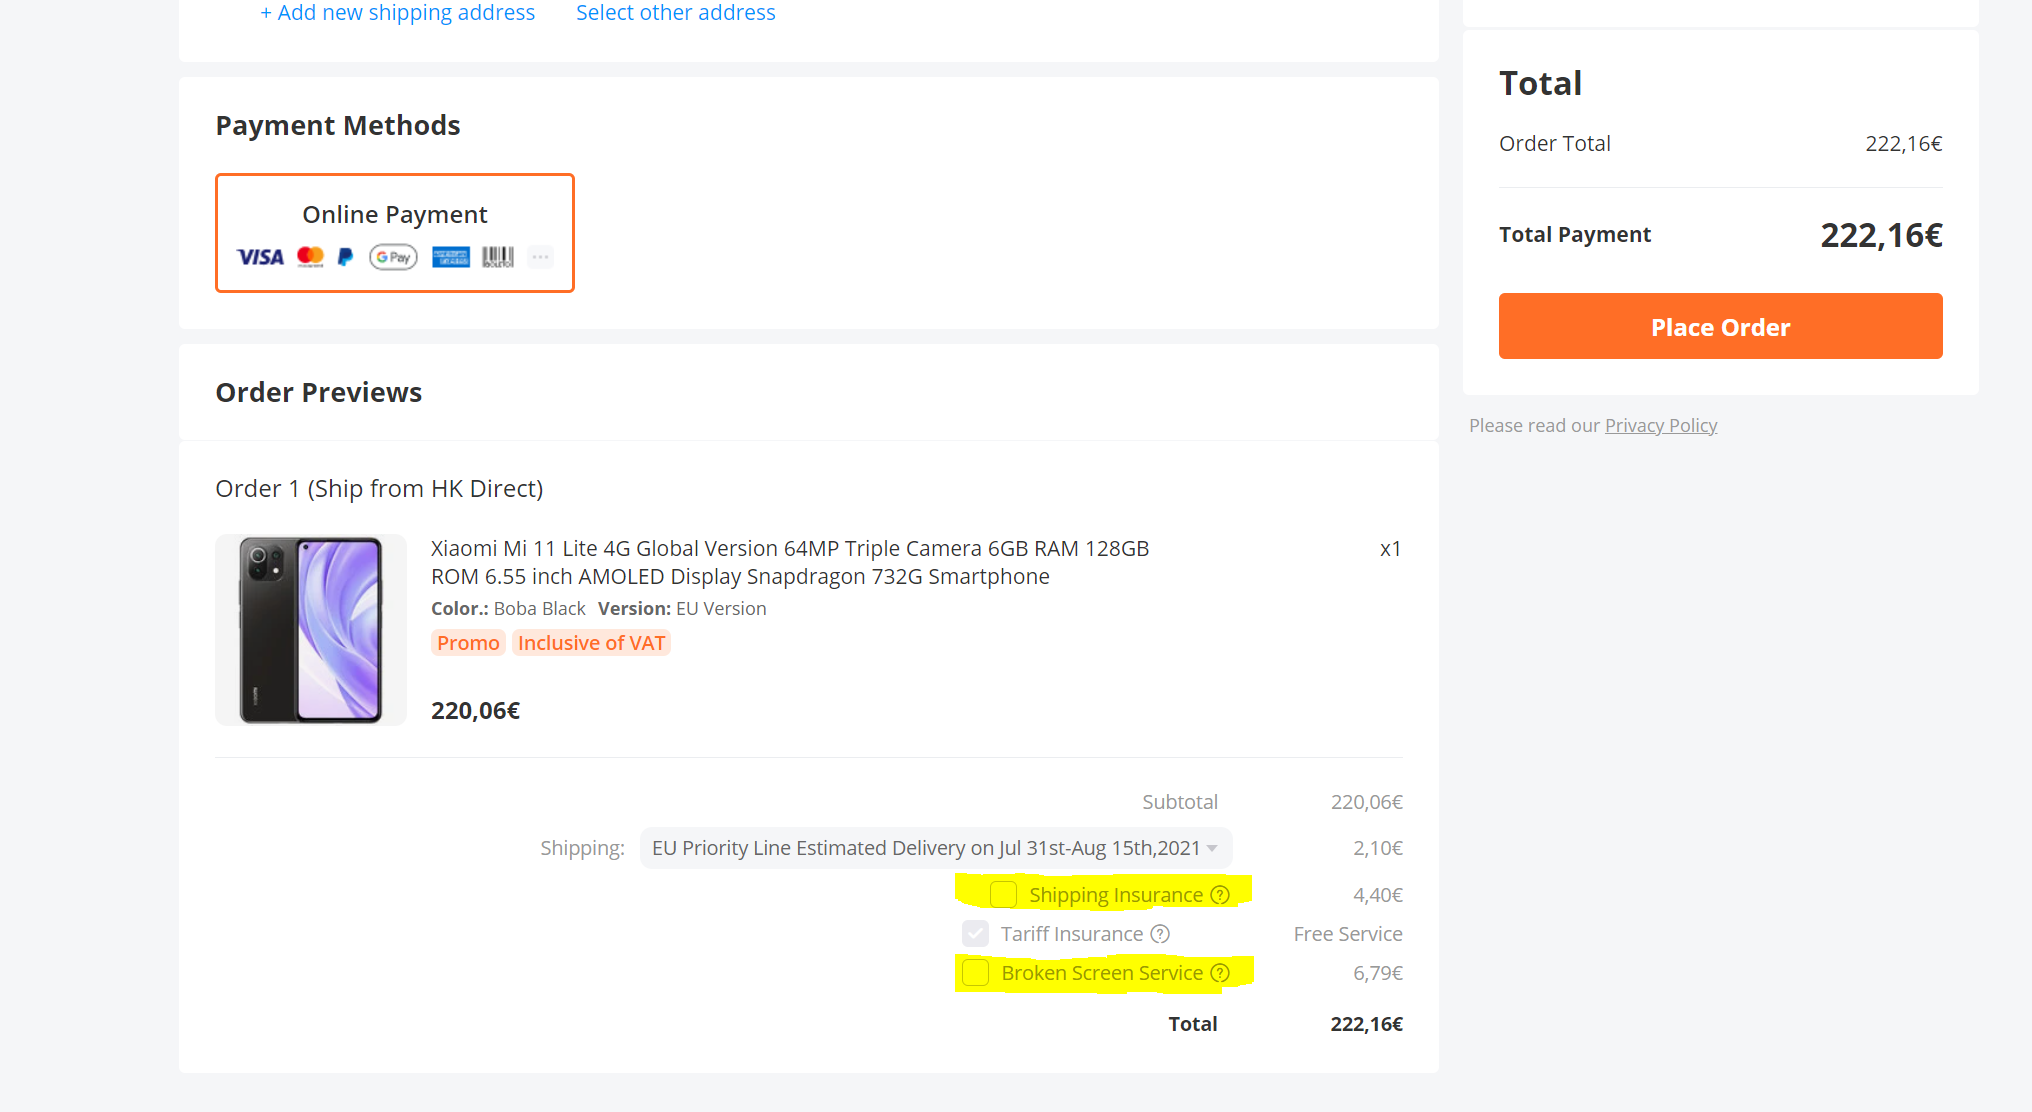Click the 220,06€ product price
The width and height of the screenshot is (2032, 1112).
tap(476, 711)
